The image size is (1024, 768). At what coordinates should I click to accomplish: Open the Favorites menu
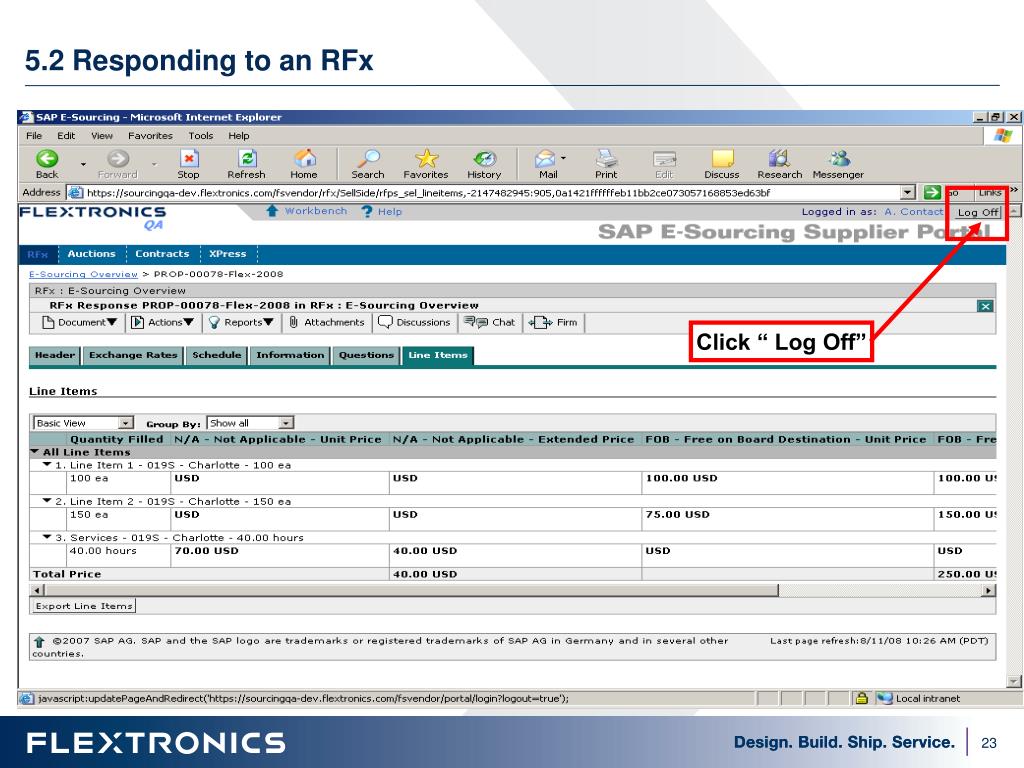click(x=150, y=136)
